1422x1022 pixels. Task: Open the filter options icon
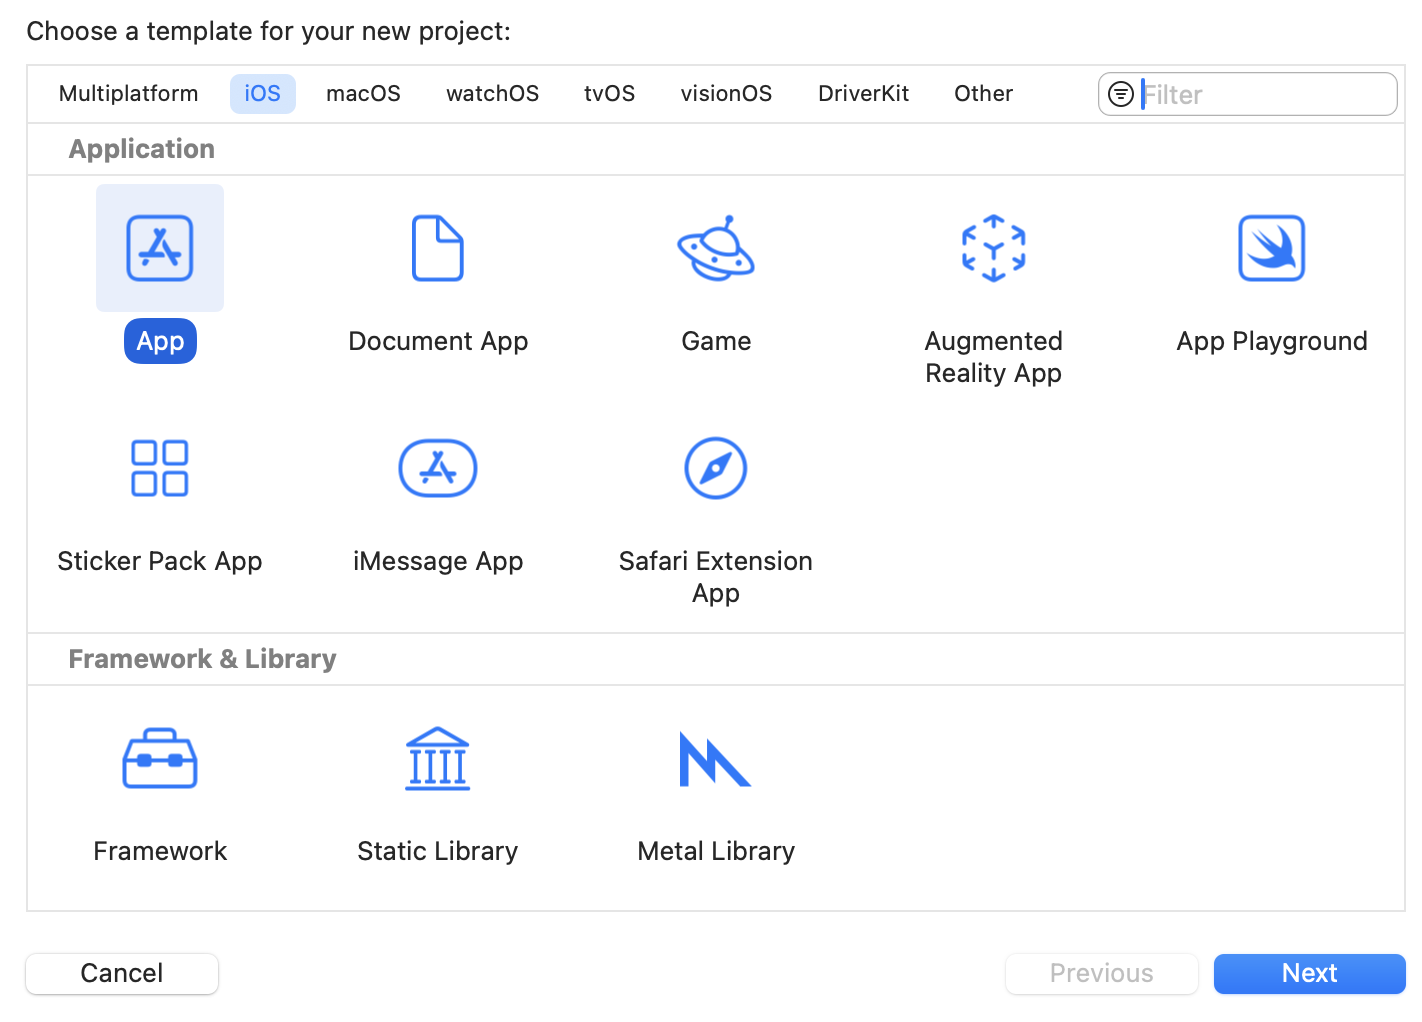(1121, 94)
